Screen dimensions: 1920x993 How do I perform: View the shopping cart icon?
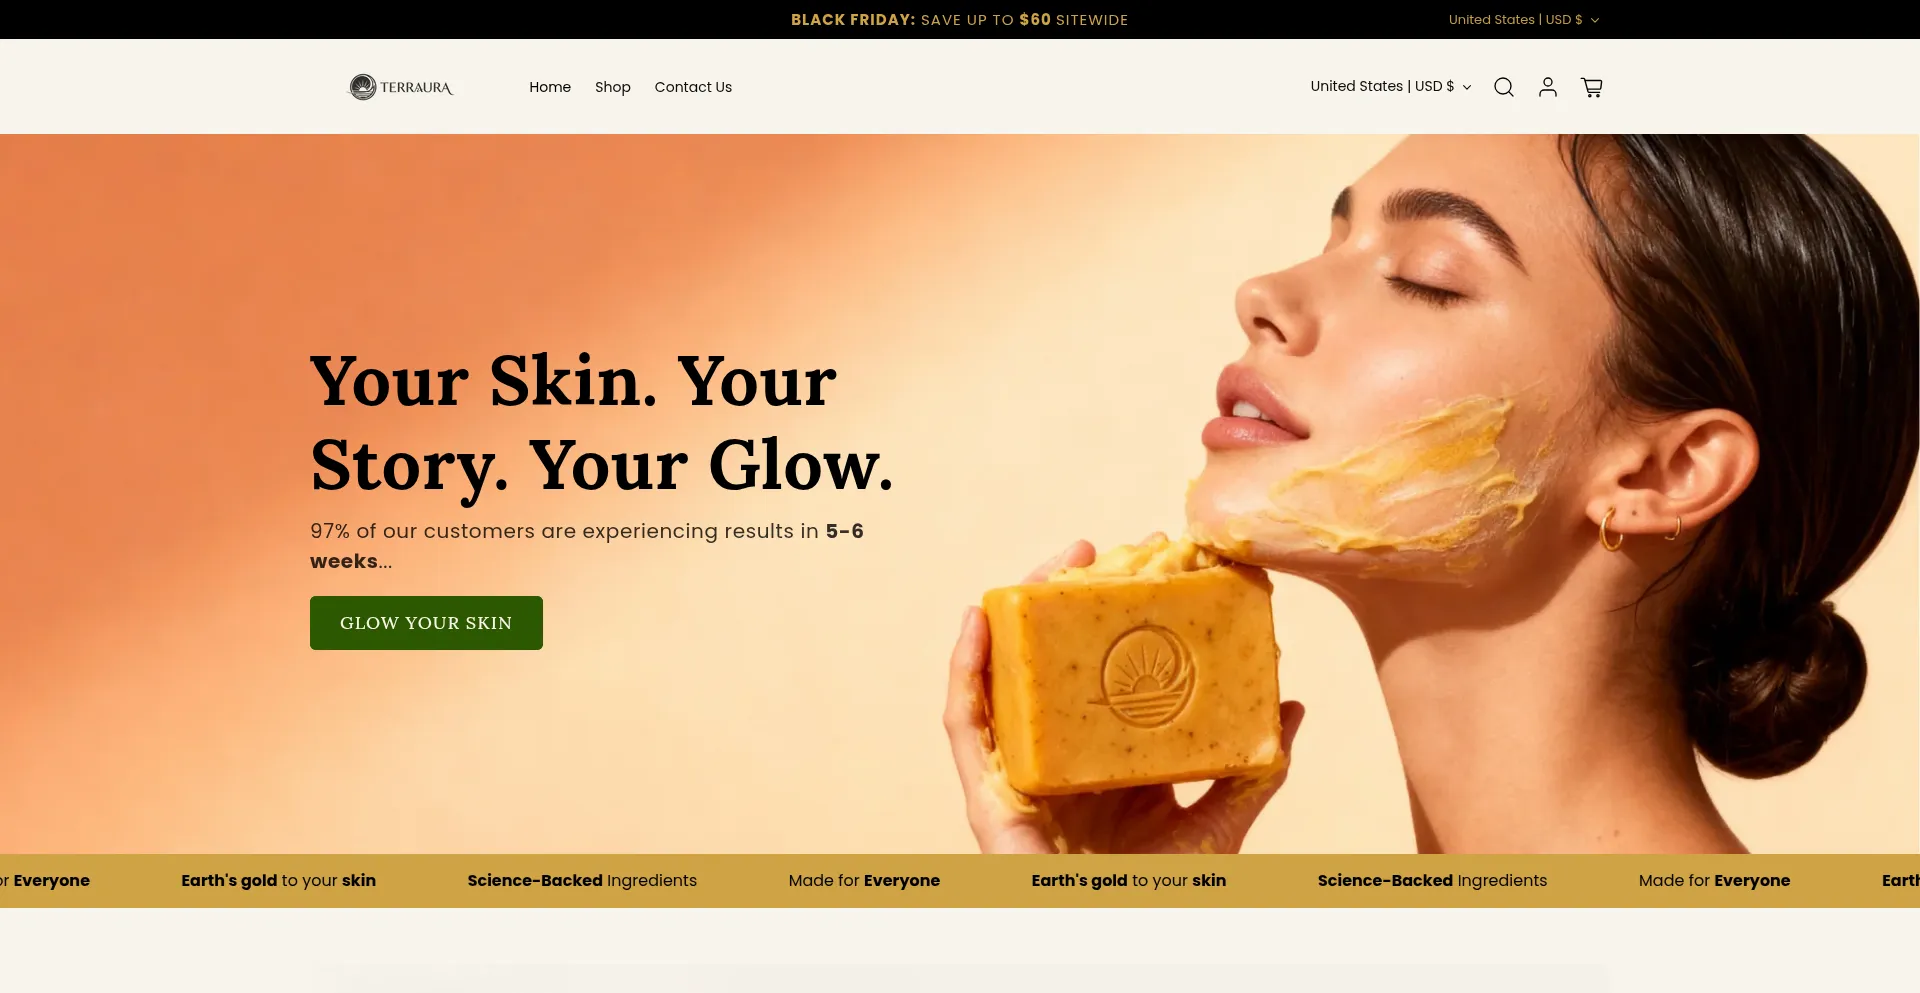click(x=1591, y=87)
